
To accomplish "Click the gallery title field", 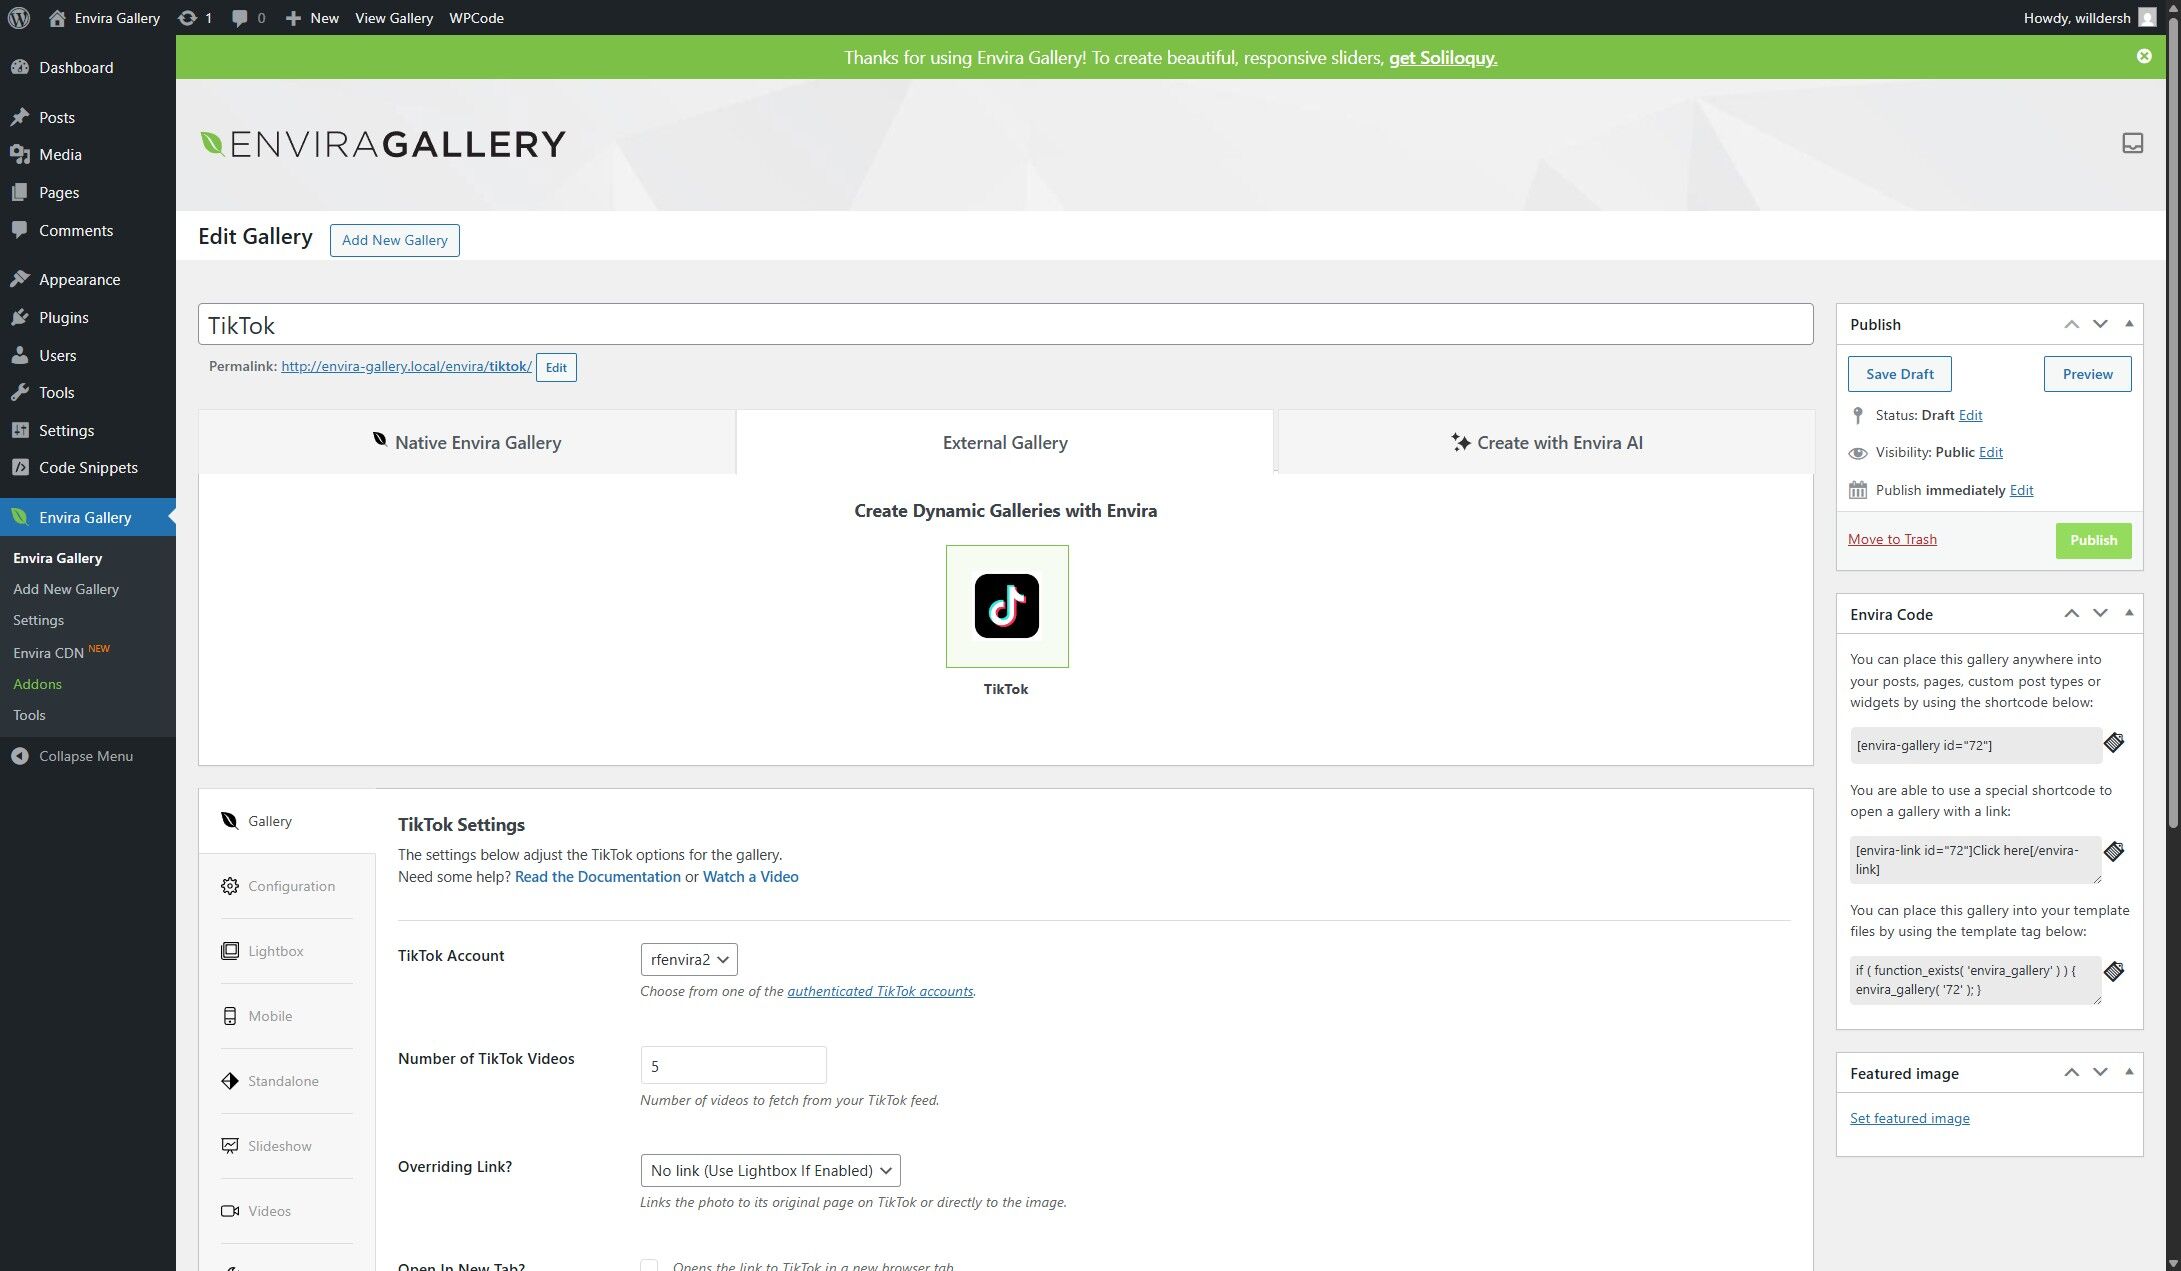I will (x=1005, y=325).
